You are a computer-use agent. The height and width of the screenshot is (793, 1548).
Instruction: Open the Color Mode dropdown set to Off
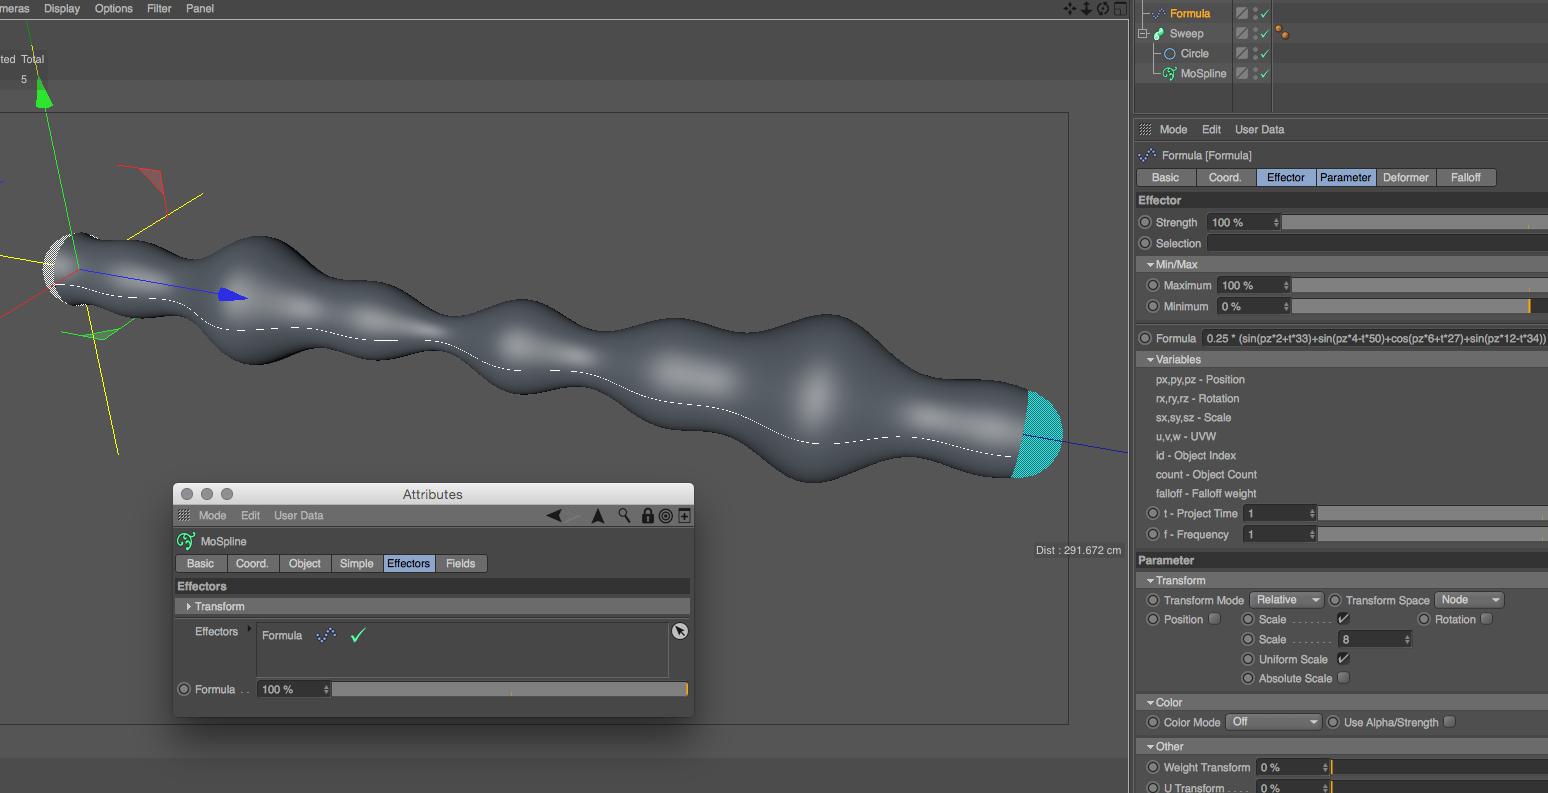pos(1272,721)
